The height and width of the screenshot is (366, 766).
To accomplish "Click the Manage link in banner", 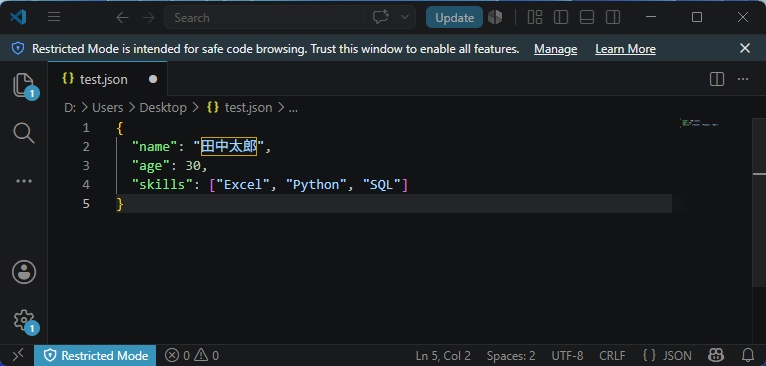I will [555, 49].
